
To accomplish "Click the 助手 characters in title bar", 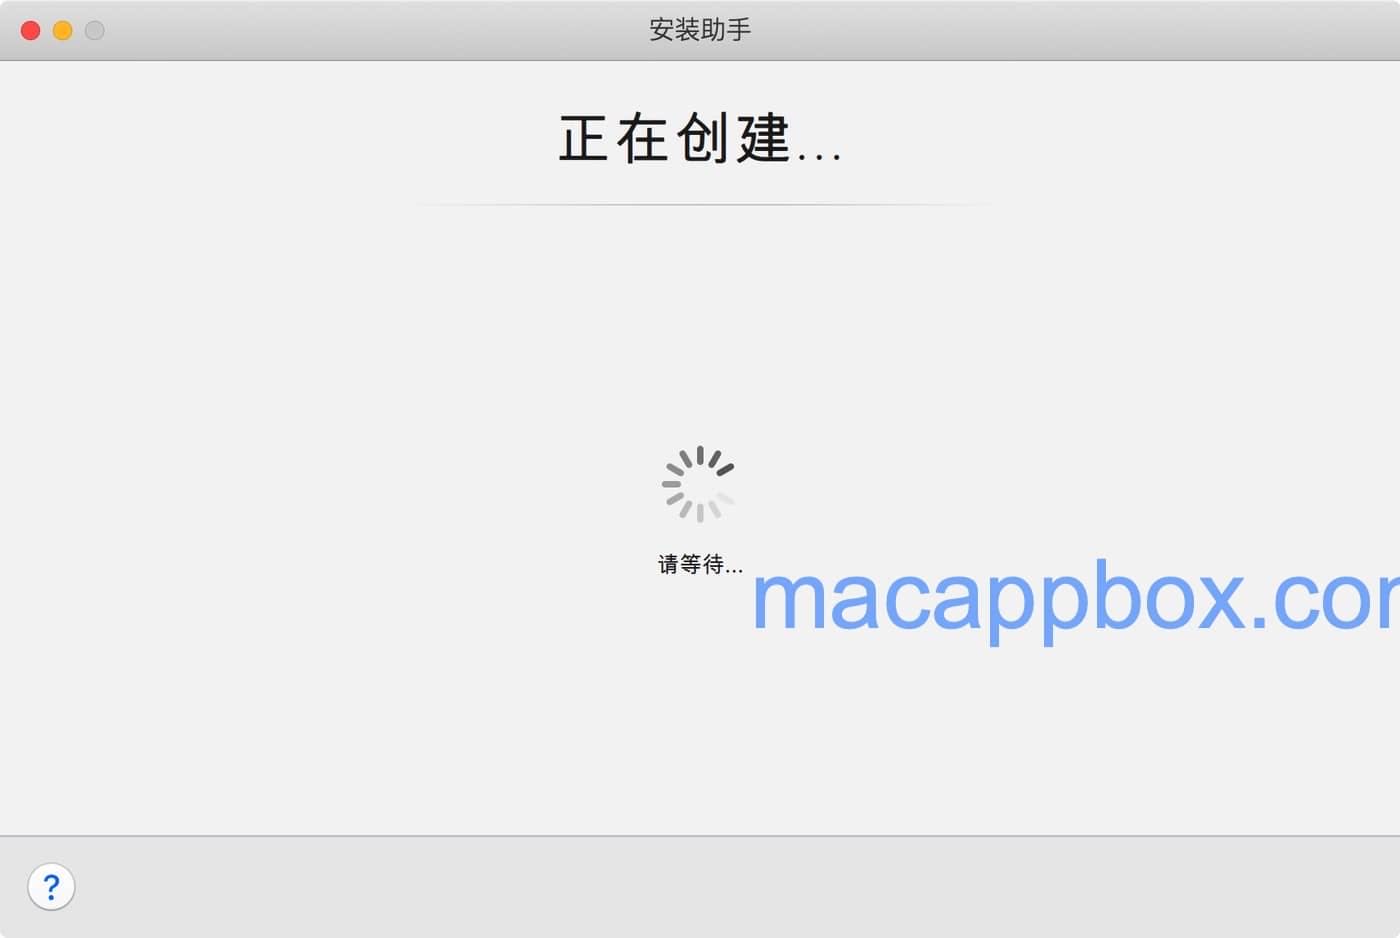I will [x=726, y=30].
